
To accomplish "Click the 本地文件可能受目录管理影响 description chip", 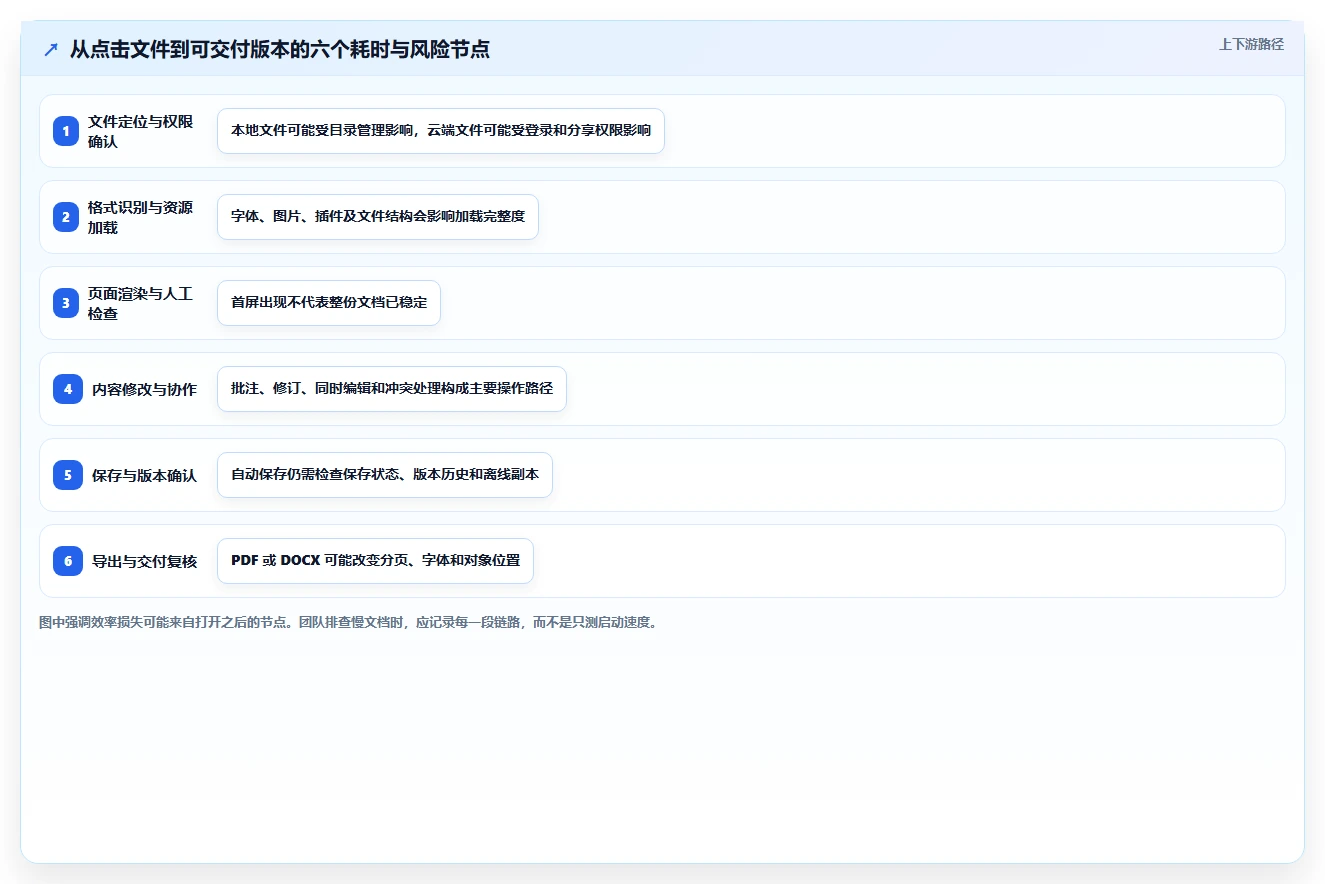I will pos(441,131).
